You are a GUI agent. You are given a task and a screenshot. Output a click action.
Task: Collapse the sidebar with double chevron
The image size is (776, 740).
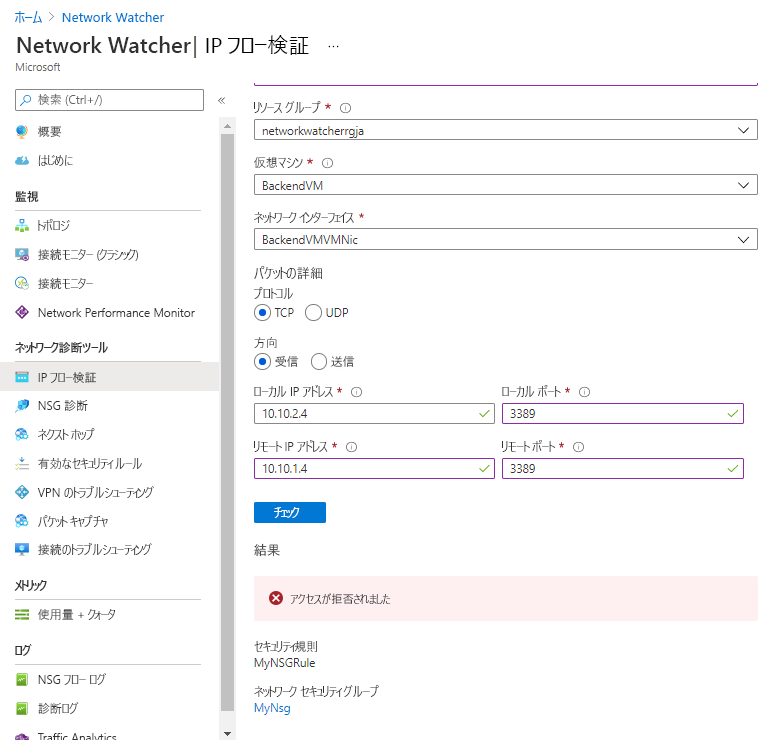pos(222,100)
